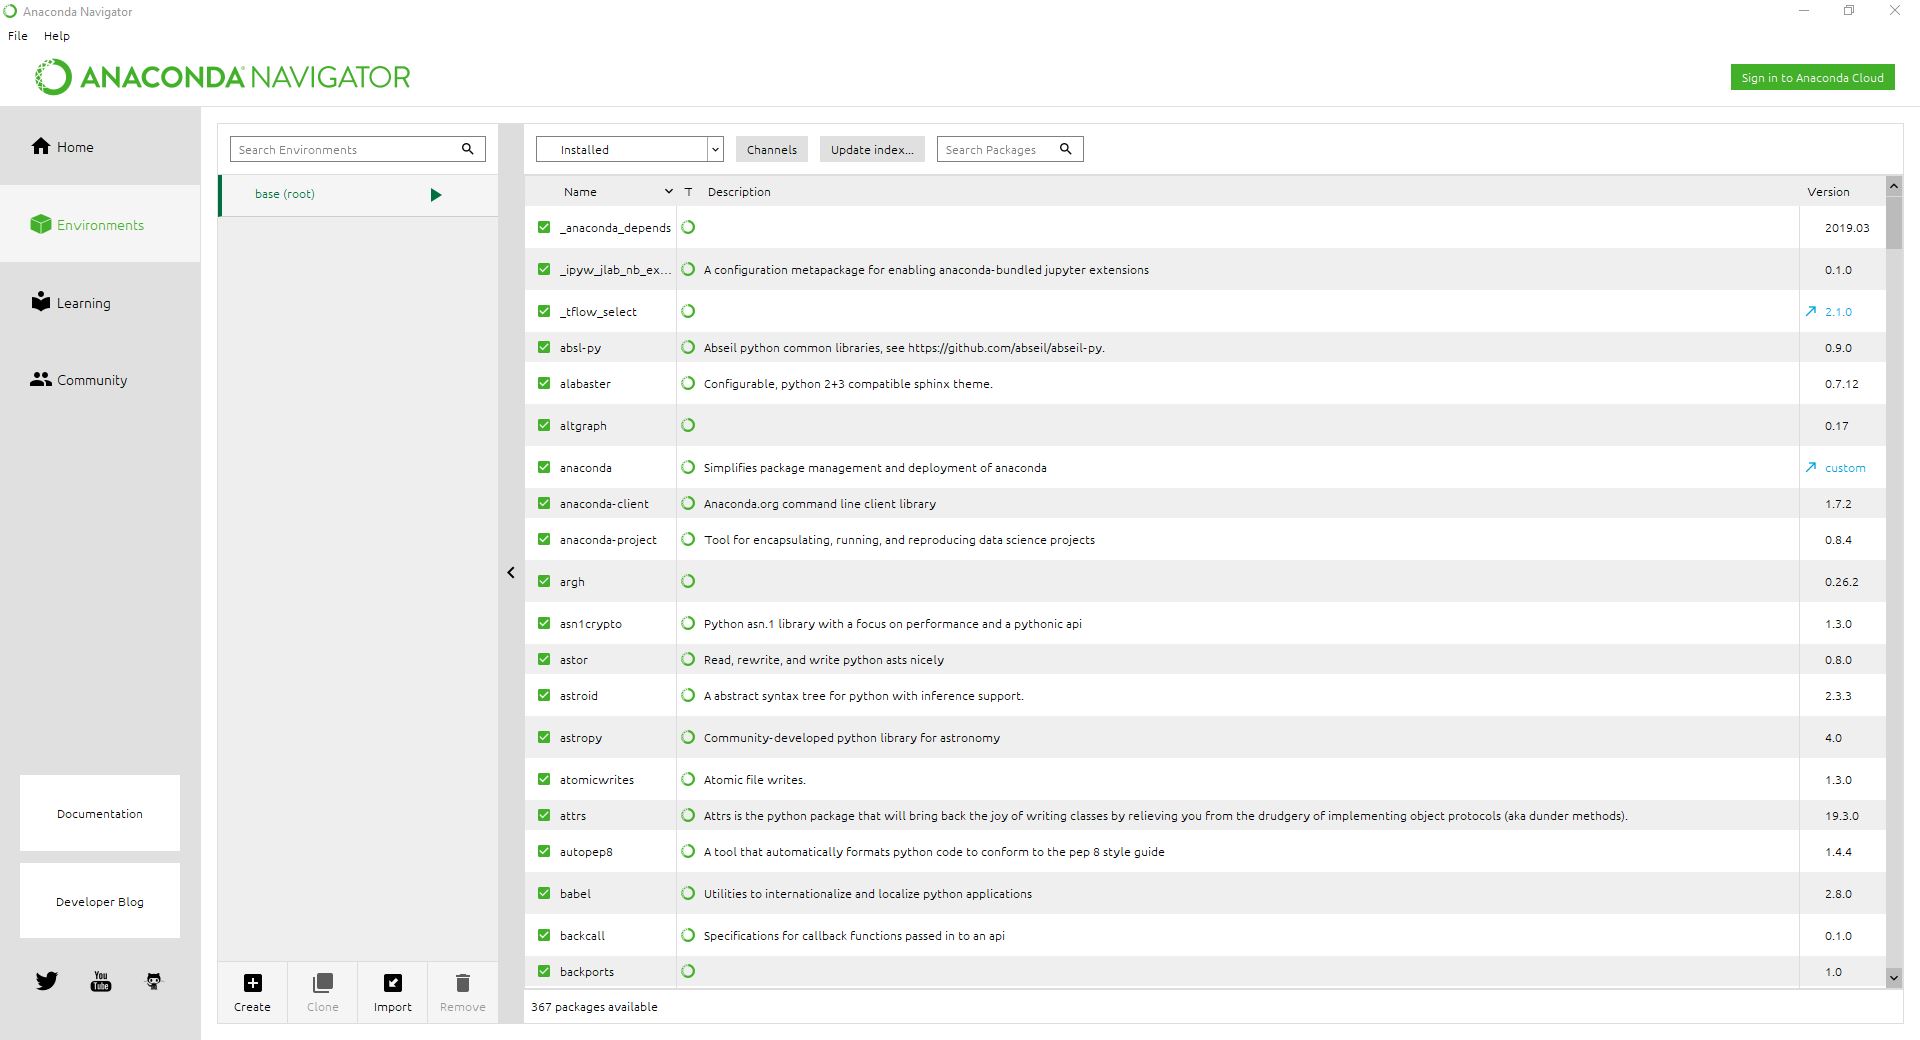Uncheck the anaconda-client package
This screenshot has width=1920, height=1040.
[544, 503]
